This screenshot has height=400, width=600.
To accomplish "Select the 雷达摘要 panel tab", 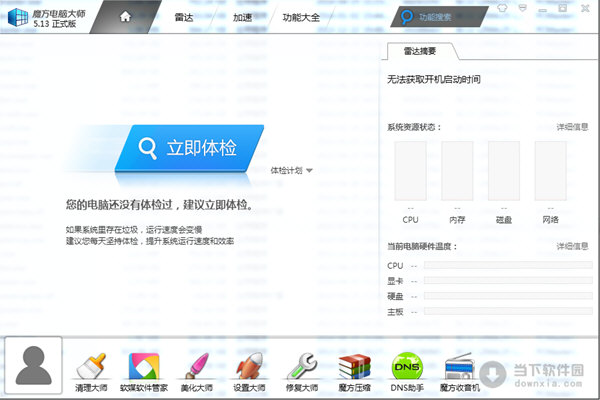I will [420, 51].
